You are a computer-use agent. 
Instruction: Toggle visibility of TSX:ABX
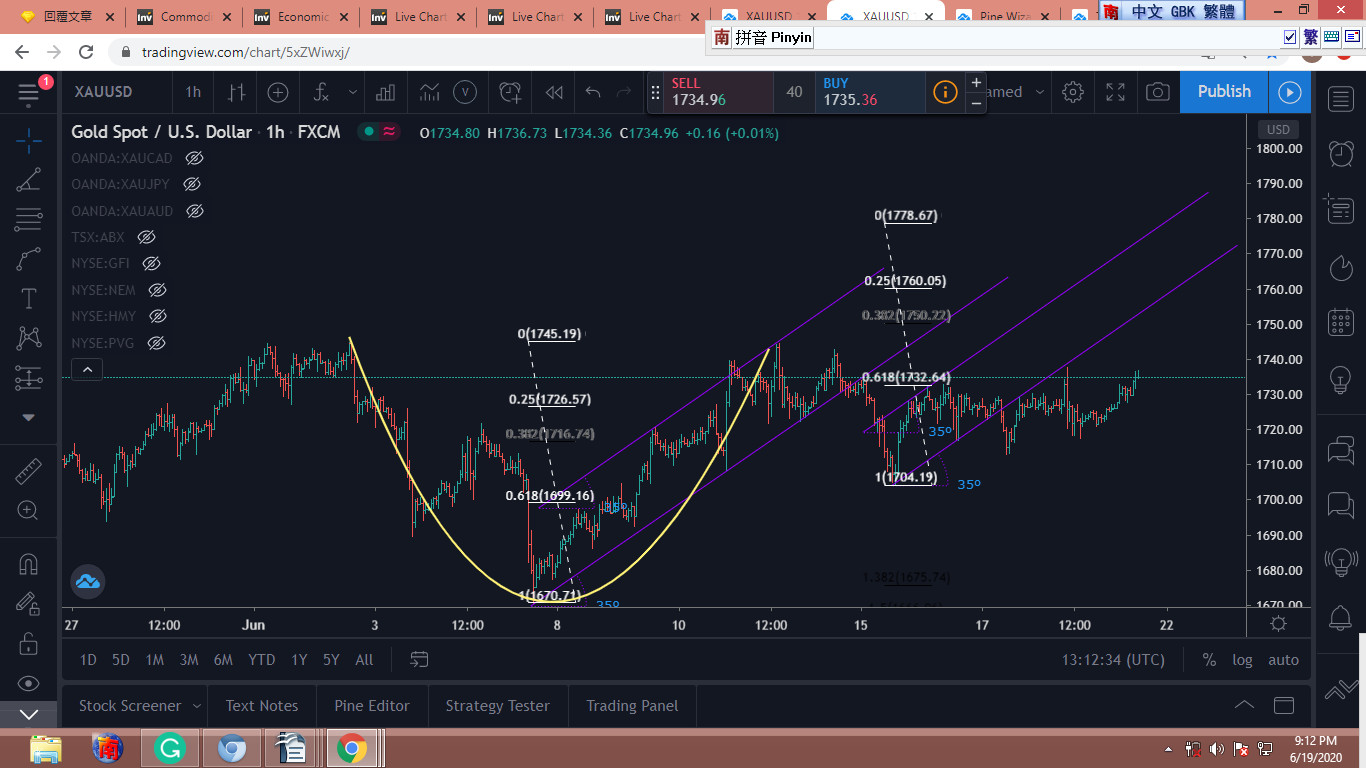146,237
